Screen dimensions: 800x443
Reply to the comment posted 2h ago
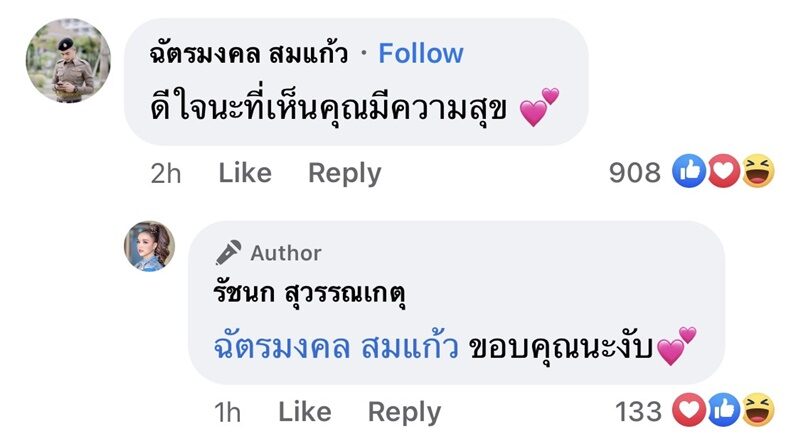coord(344,173)
